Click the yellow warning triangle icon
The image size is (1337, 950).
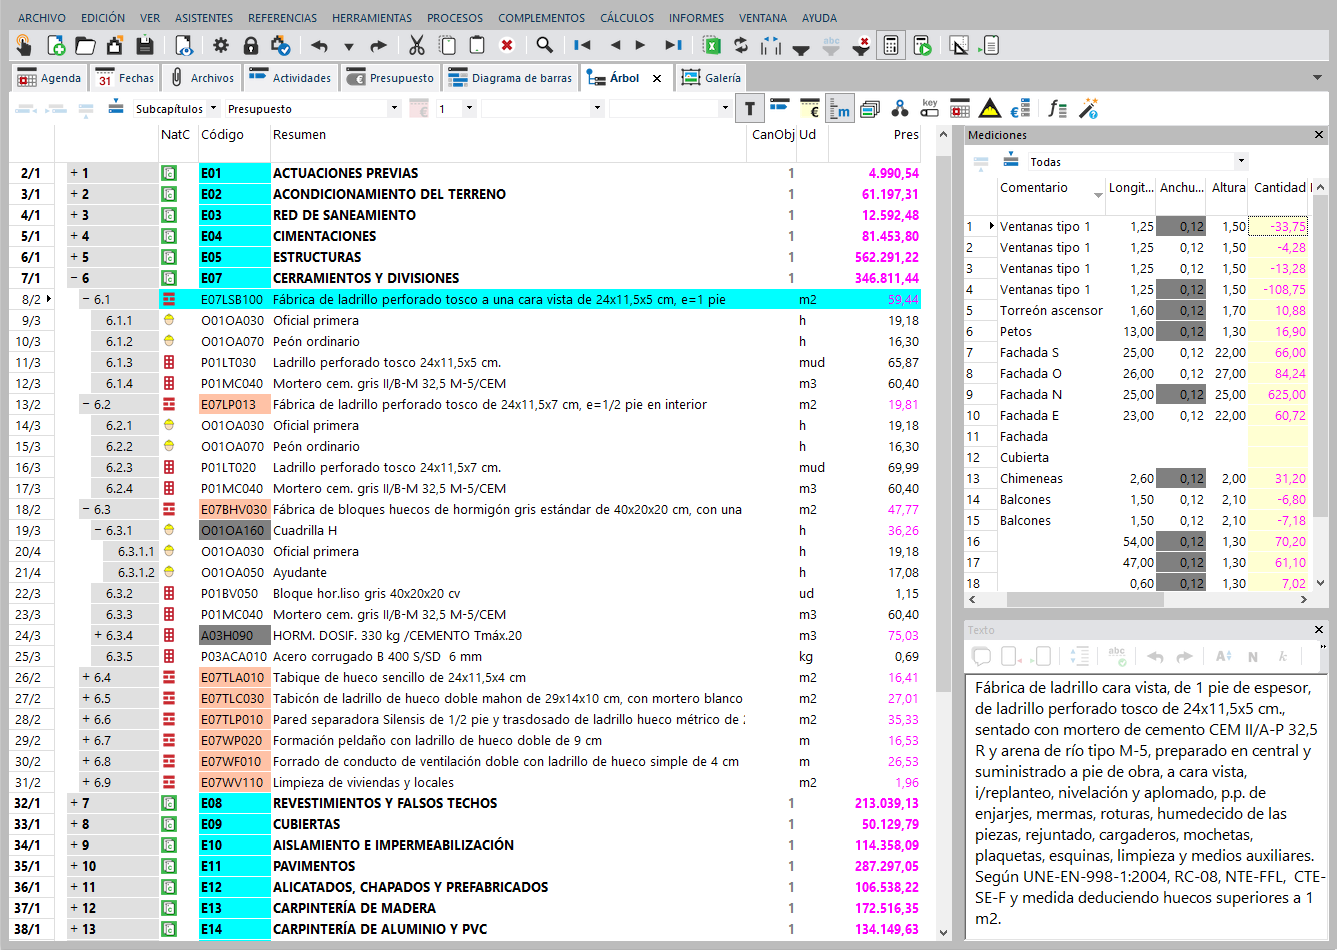pyautogui.click(x=990, y=109)
